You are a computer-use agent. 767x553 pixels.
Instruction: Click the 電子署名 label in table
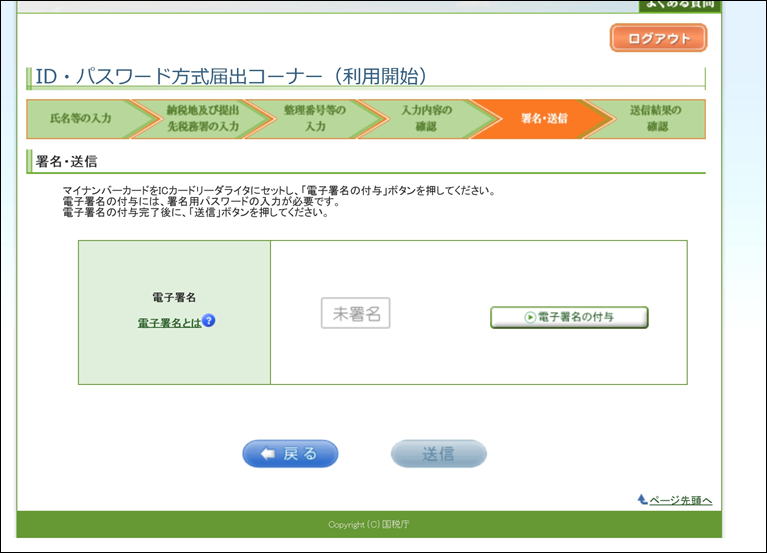174,297
